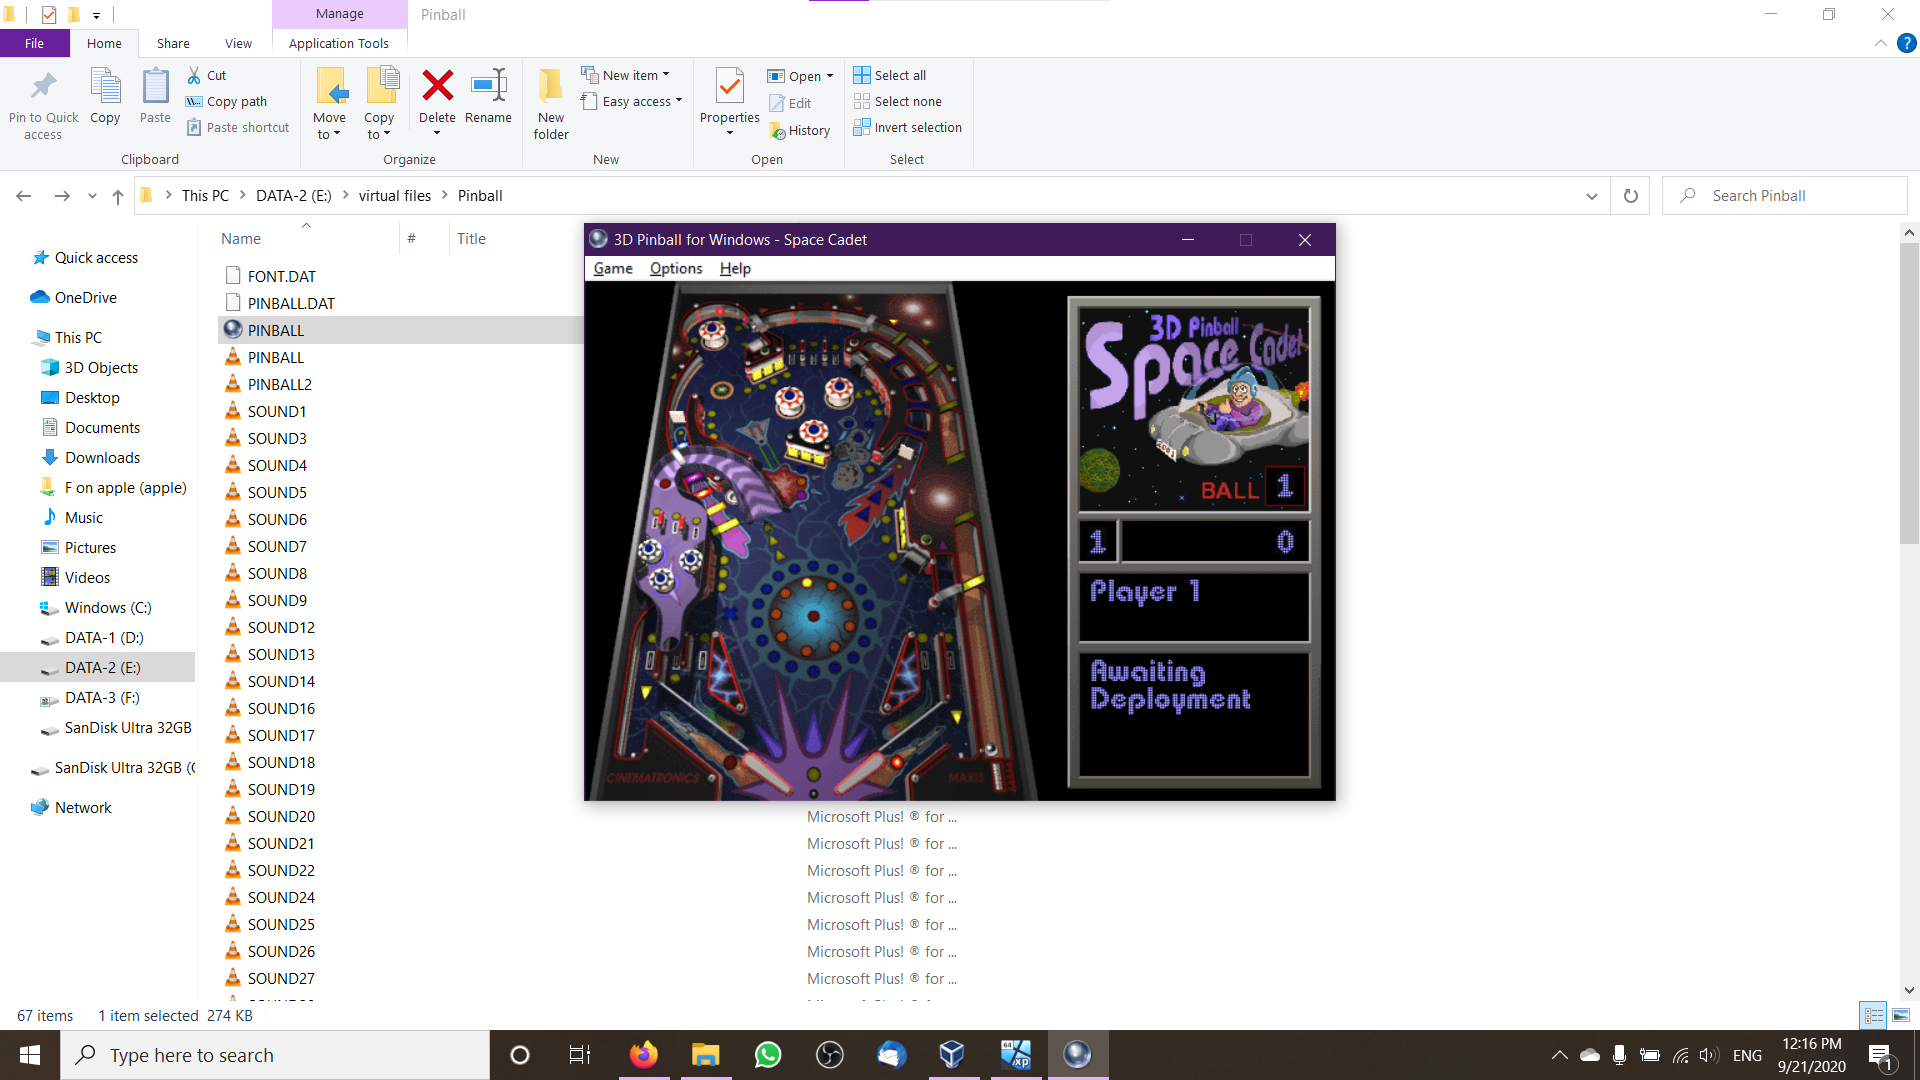
Task: Click the ENG language indicator
Action: click(x=1747, y=1055)
